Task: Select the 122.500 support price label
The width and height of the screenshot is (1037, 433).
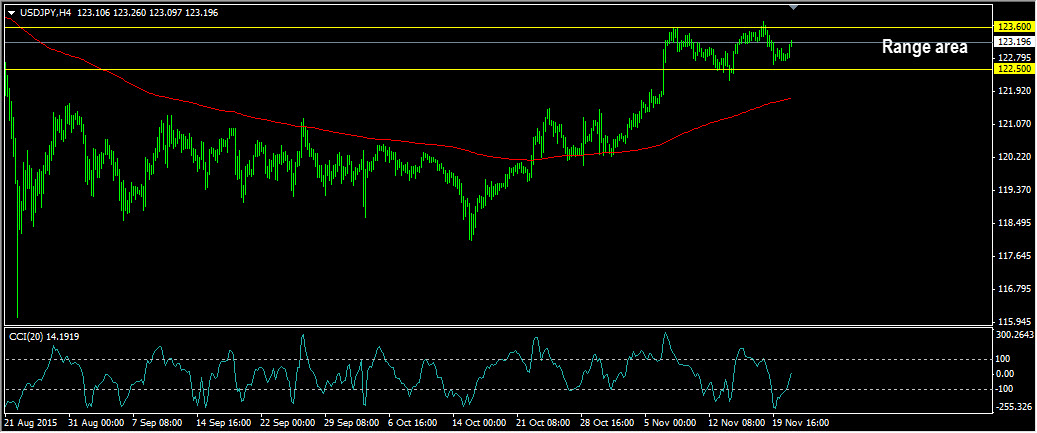Action: (x=1014, y=69)
